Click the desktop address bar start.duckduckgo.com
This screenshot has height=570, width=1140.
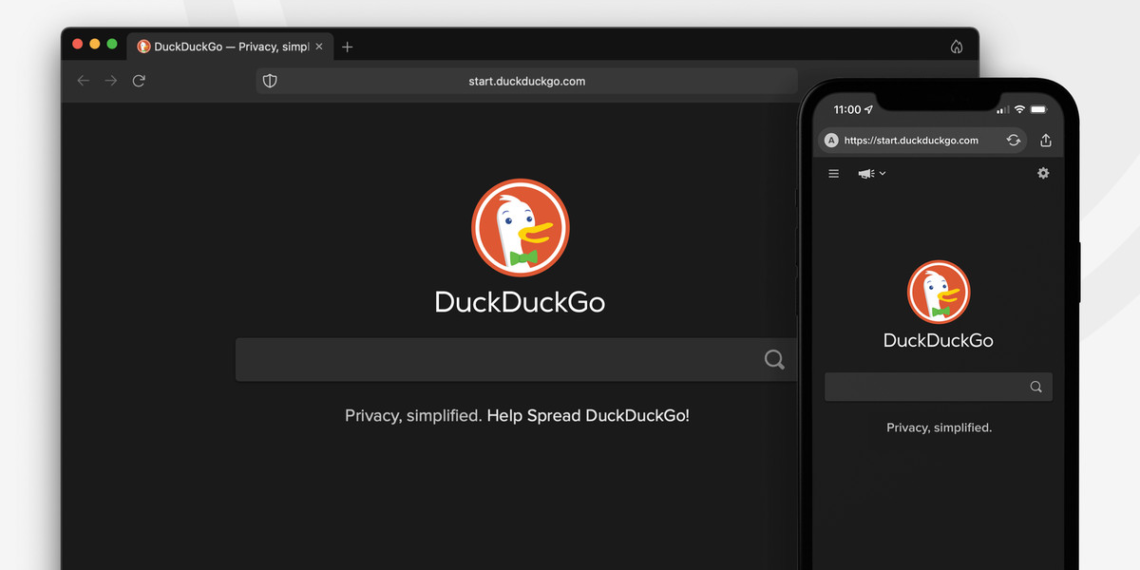(x=527, y=81)
